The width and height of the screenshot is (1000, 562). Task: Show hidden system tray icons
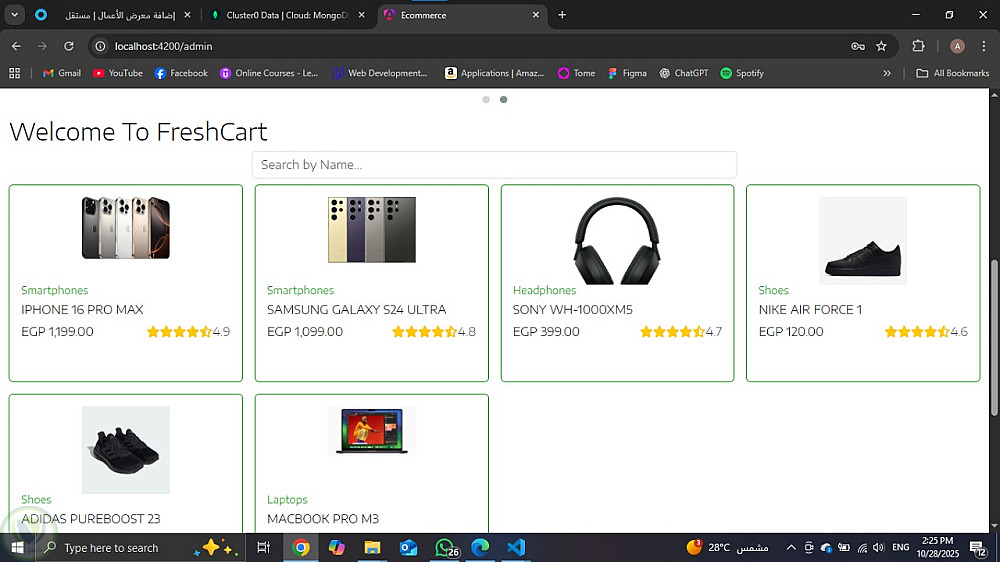pyautogui.click(x=791, y=547)
